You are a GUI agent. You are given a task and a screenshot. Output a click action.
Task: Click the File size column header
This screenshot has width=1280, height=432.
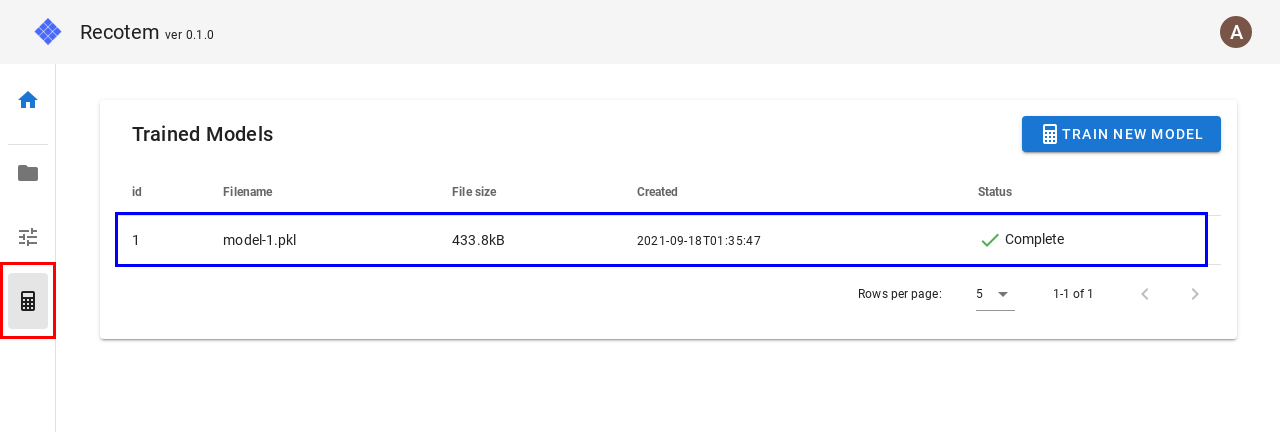(x=474, y=192)
